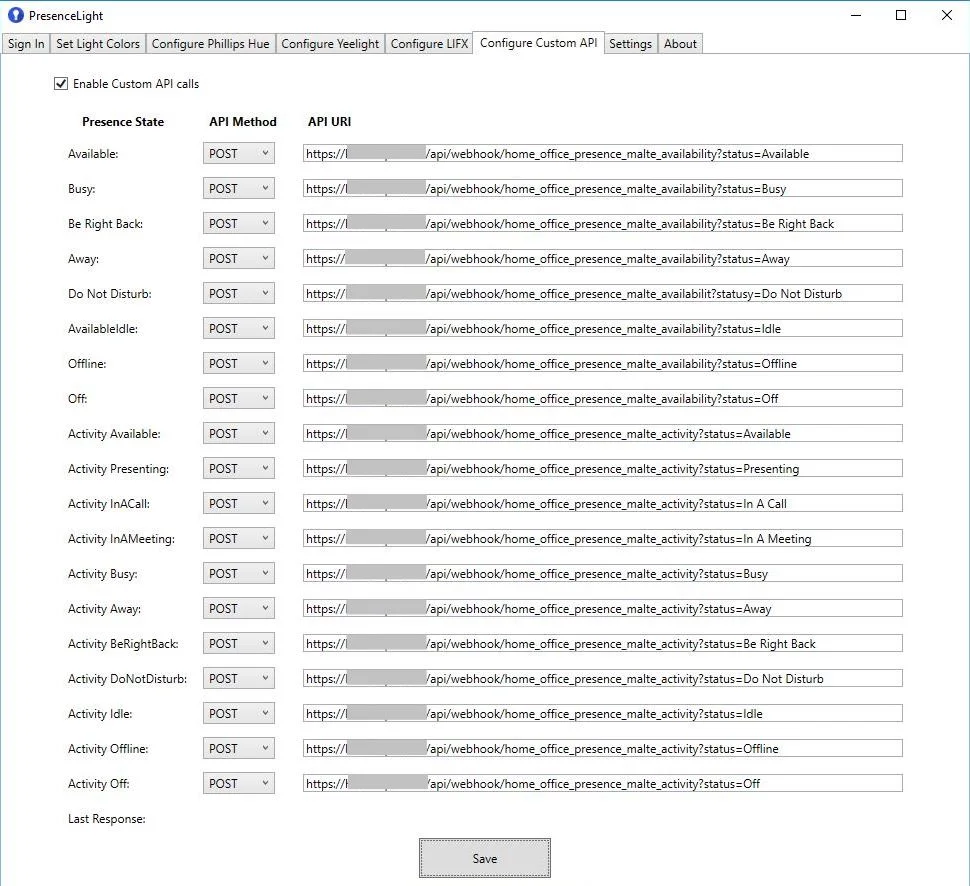Image resolution: width=970 pixels, height=886 pixels.
Task: Open method dropdown for Activity Available
Action: 239,434
